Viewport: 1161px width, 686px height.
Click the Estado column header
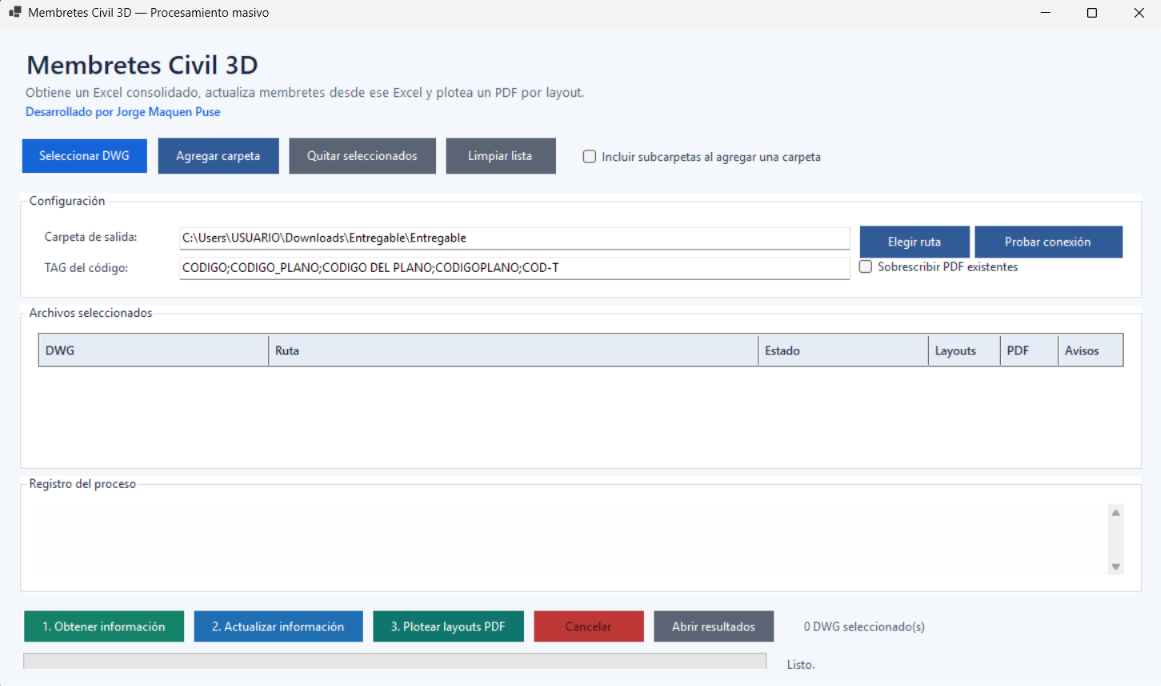pyautogui.click(x=843, y=350)
